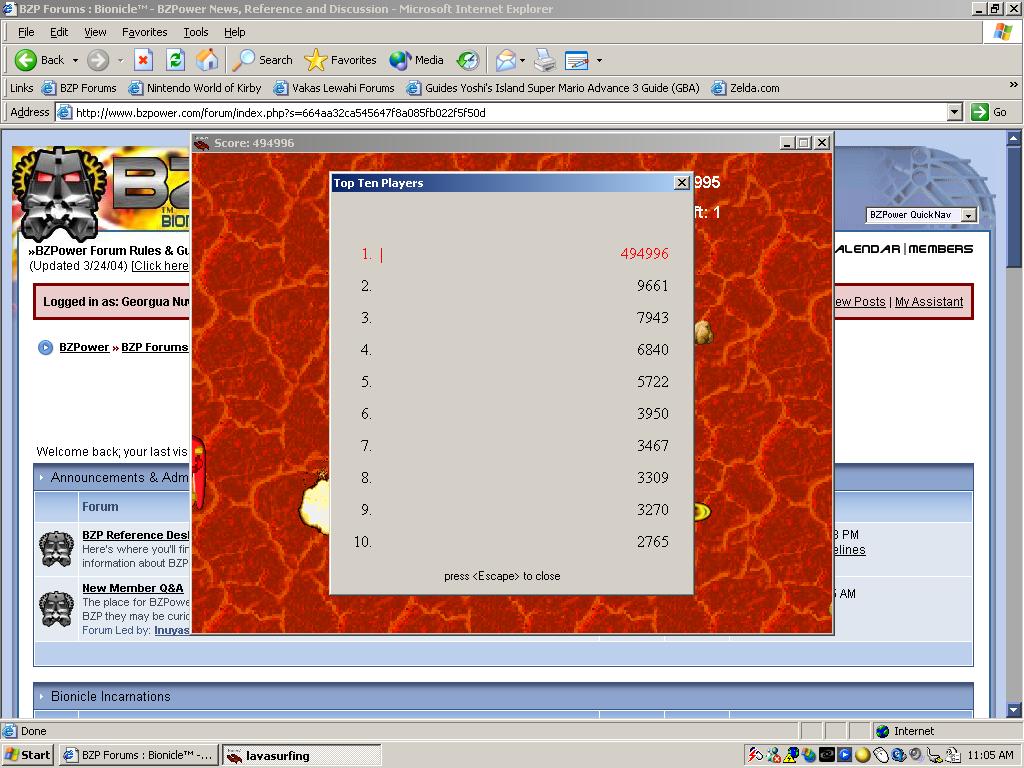
Task: Expand the Edit icon dropdown arrow
Action: click(x=599, y=60)
